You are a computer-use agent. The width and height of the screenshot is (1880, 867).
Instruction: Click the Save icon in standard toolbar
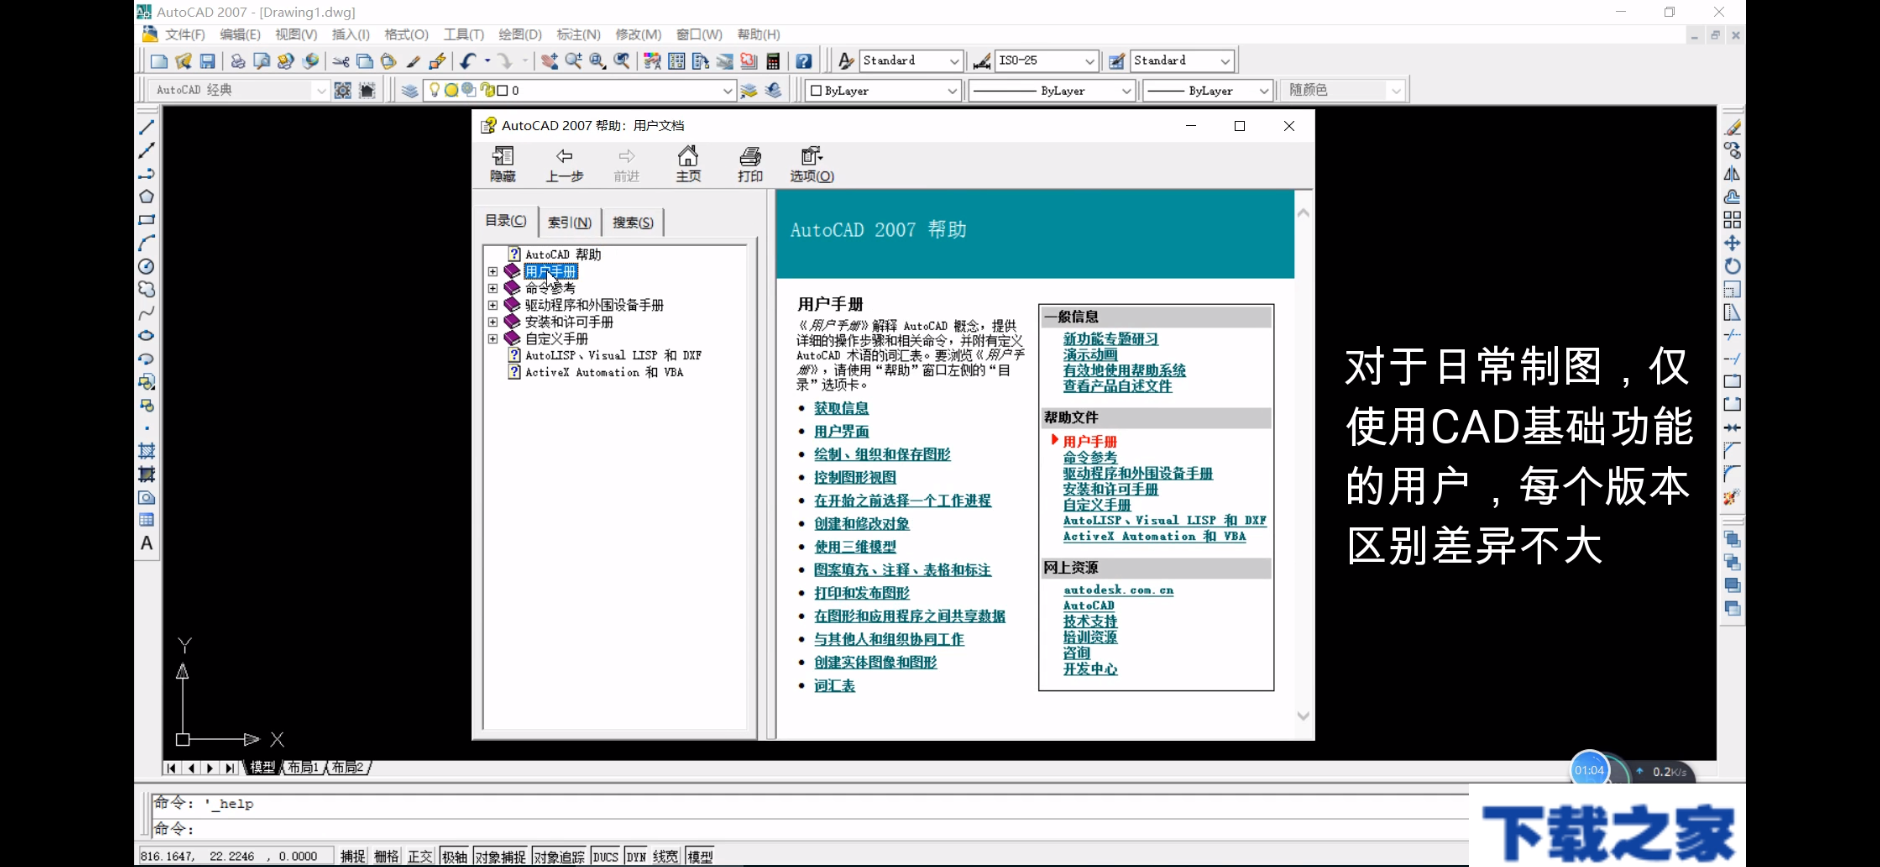pyautogui.click(x=208, y=61)
